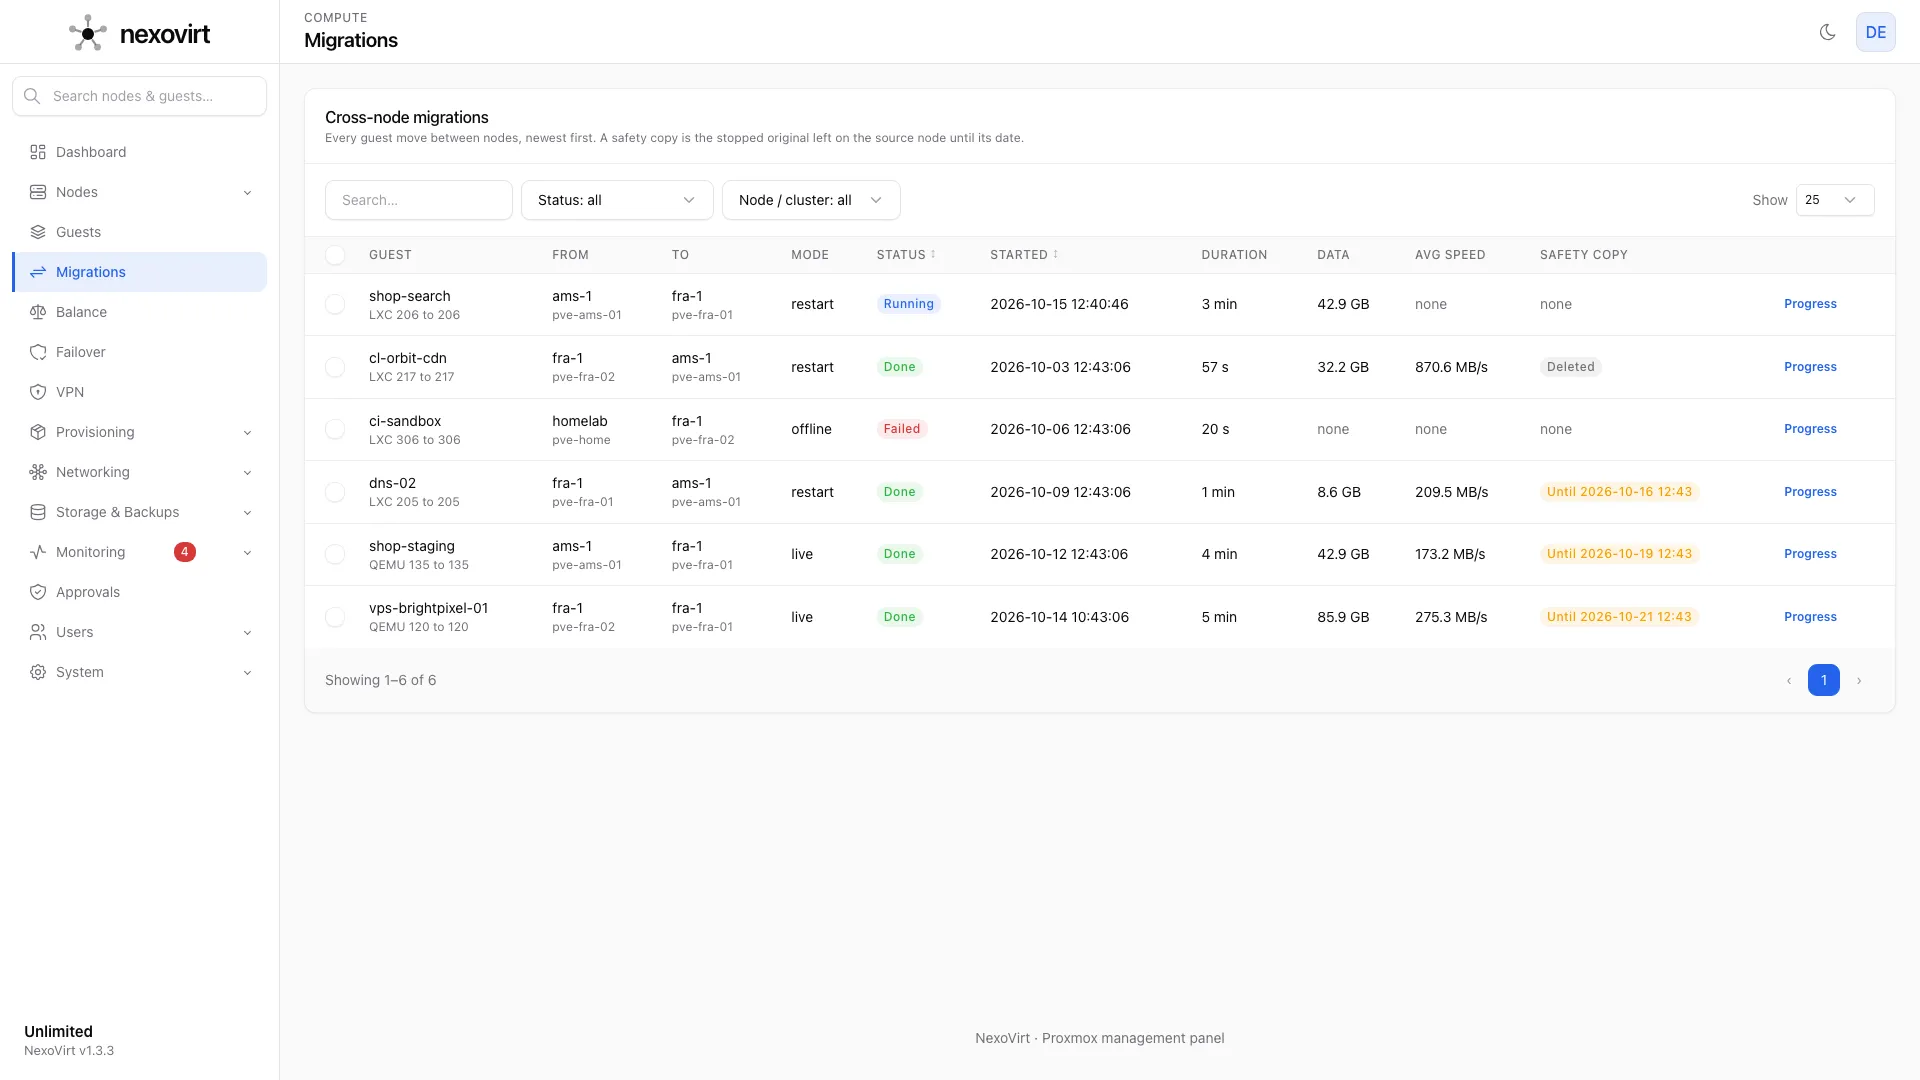The height and width of the screenshot is (1080, 1920).
Task: Open Balance in the sidebar
Action: click(139, 312)
